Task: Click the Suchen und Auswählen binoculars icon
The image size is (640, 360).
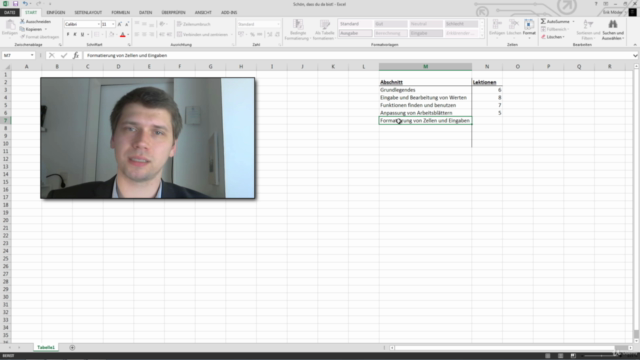Action: [x=613, y=24]
